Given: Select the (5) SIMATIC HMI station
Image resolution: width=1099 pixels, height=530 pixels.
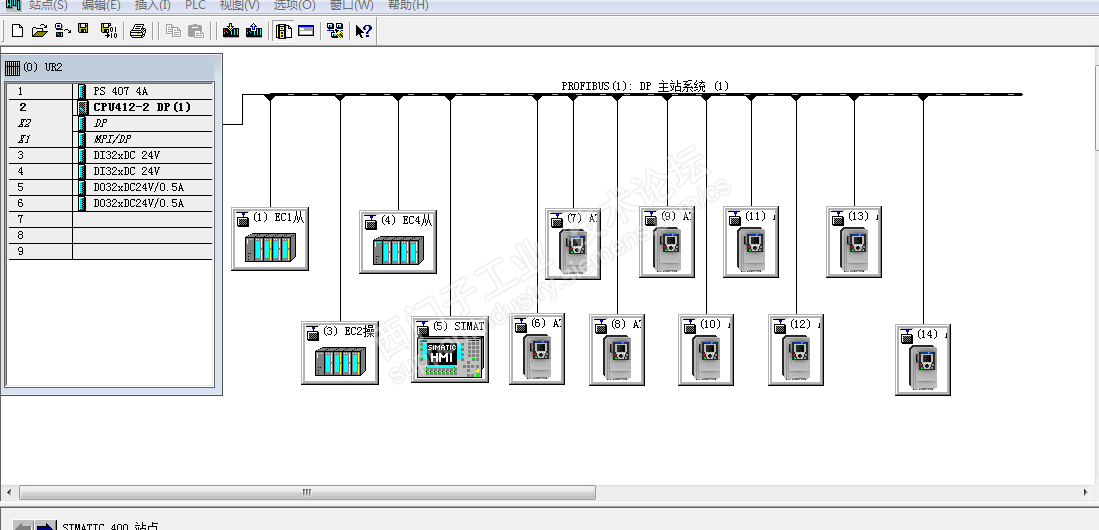Looking at the screenshot, I should click(450, 350).
